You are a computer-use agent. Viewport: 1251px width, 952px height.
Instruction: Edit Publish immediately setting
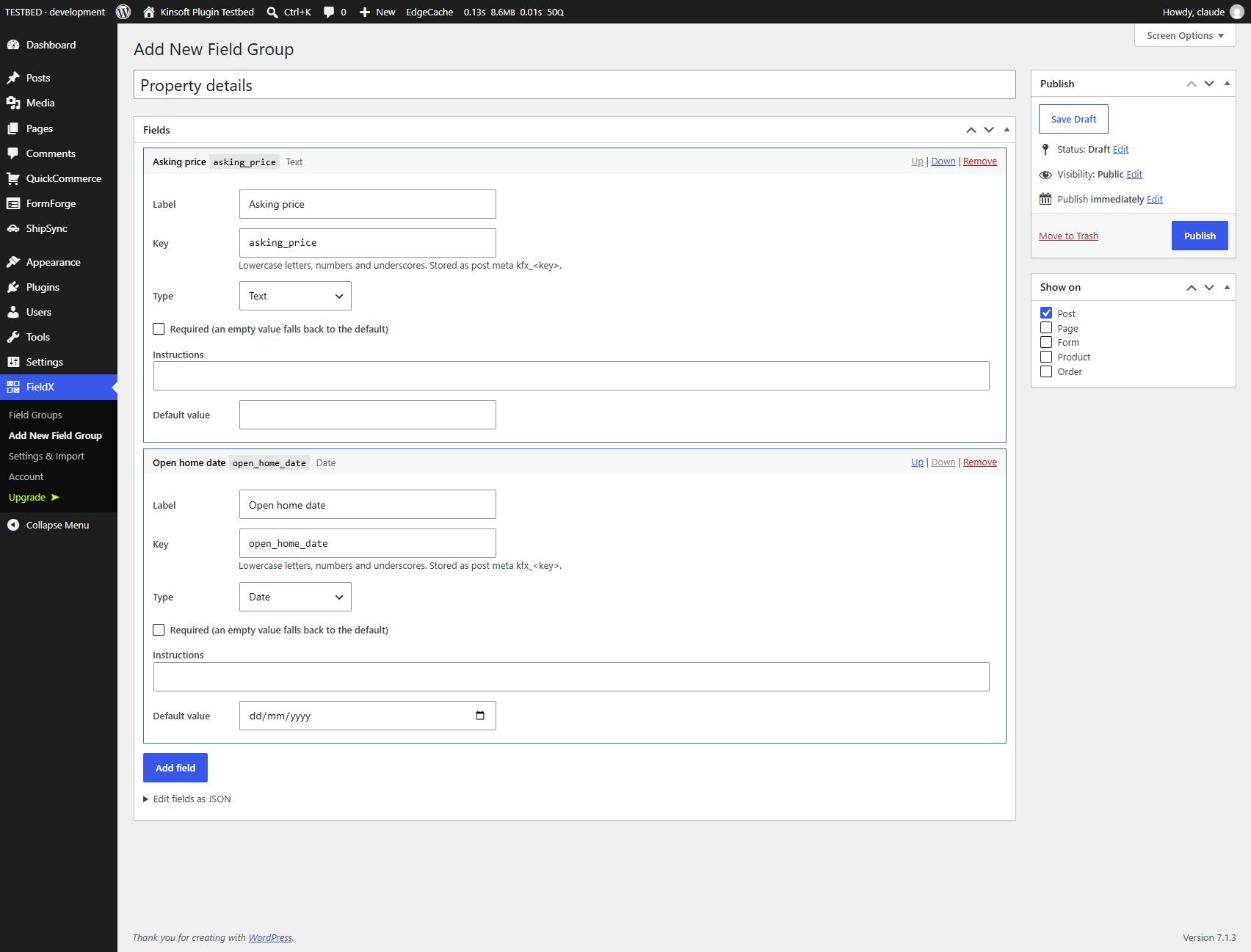point(1154,199)
